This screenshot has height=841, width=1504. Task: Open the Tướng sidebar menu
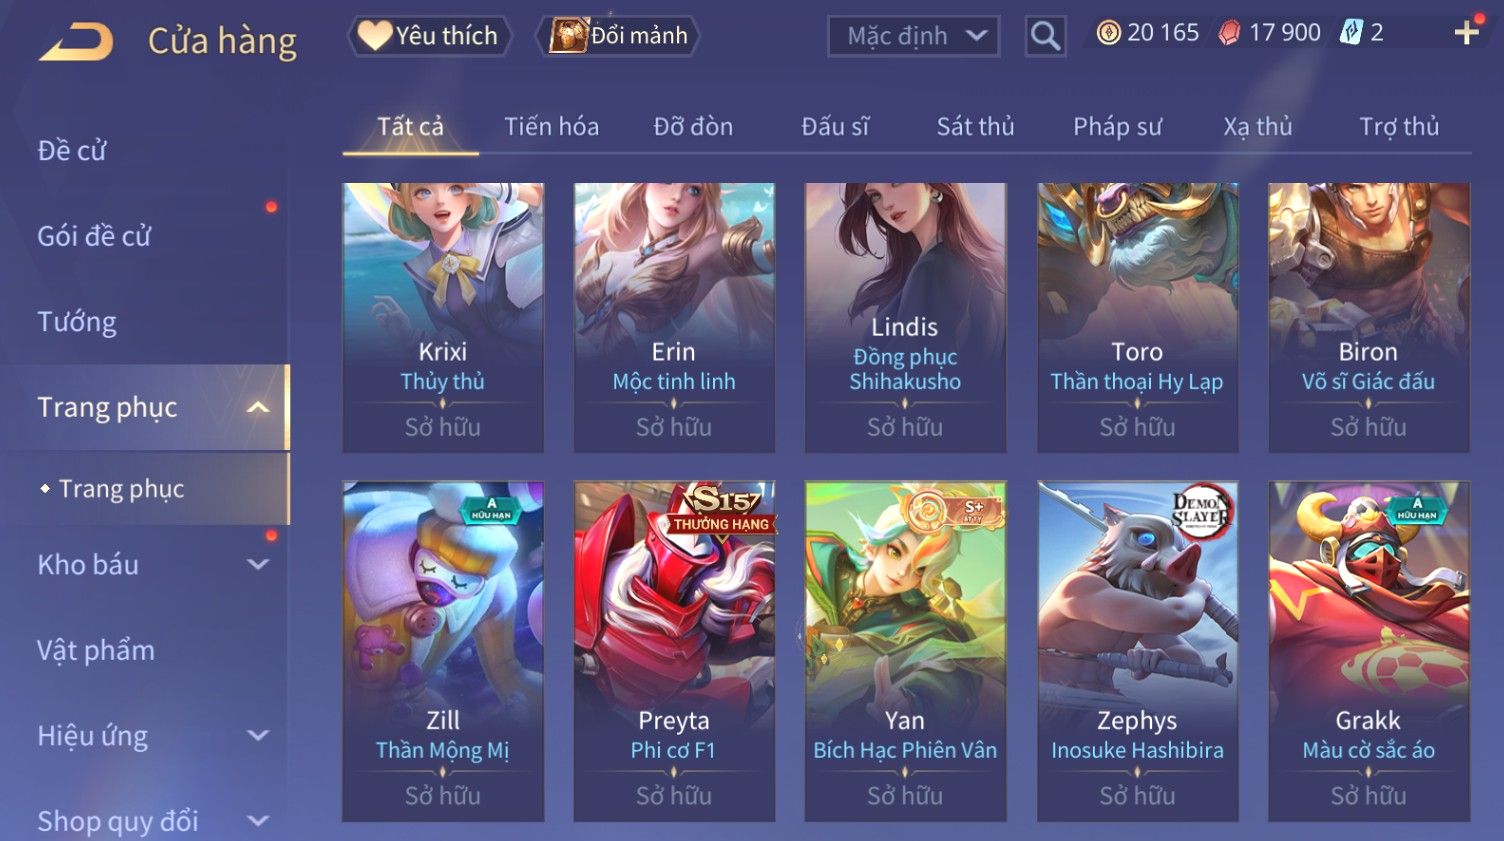pyautogui.click(x=77, y=322)
